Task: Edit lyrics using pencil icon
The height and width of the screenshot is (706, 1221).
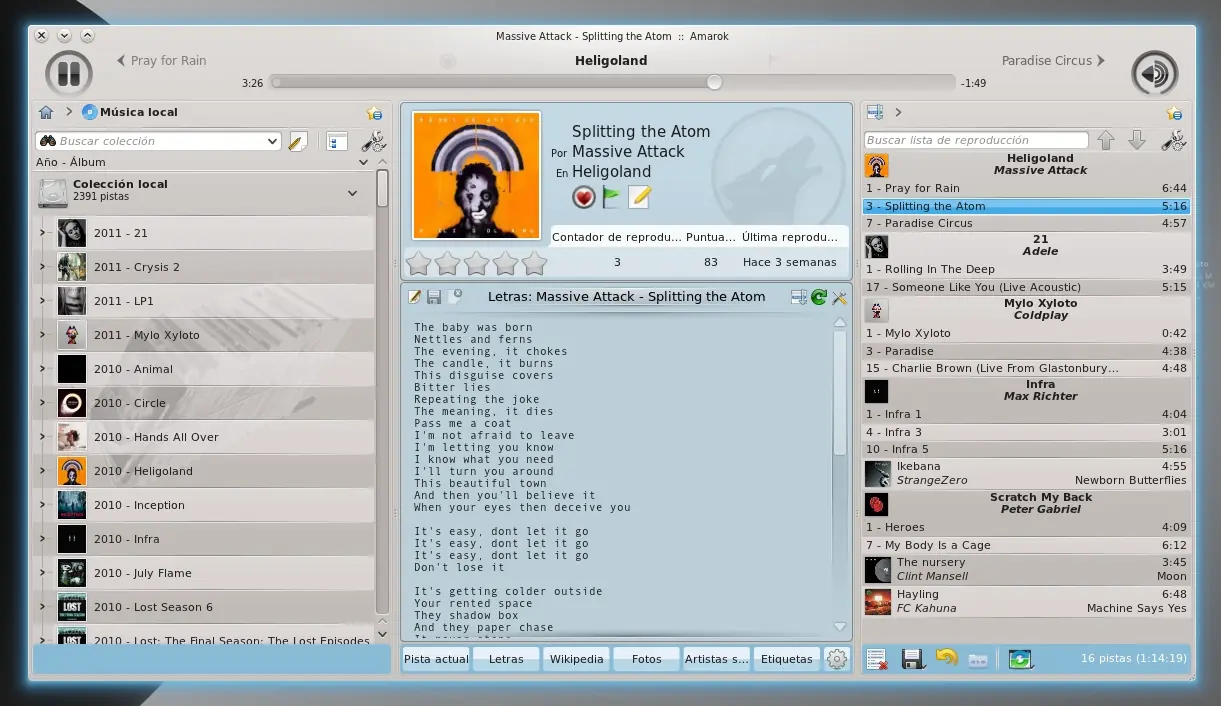Action: click(415, 297)
